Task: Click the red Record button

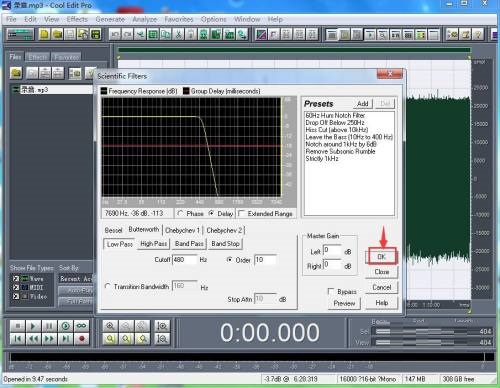Action: click(81, 339)
